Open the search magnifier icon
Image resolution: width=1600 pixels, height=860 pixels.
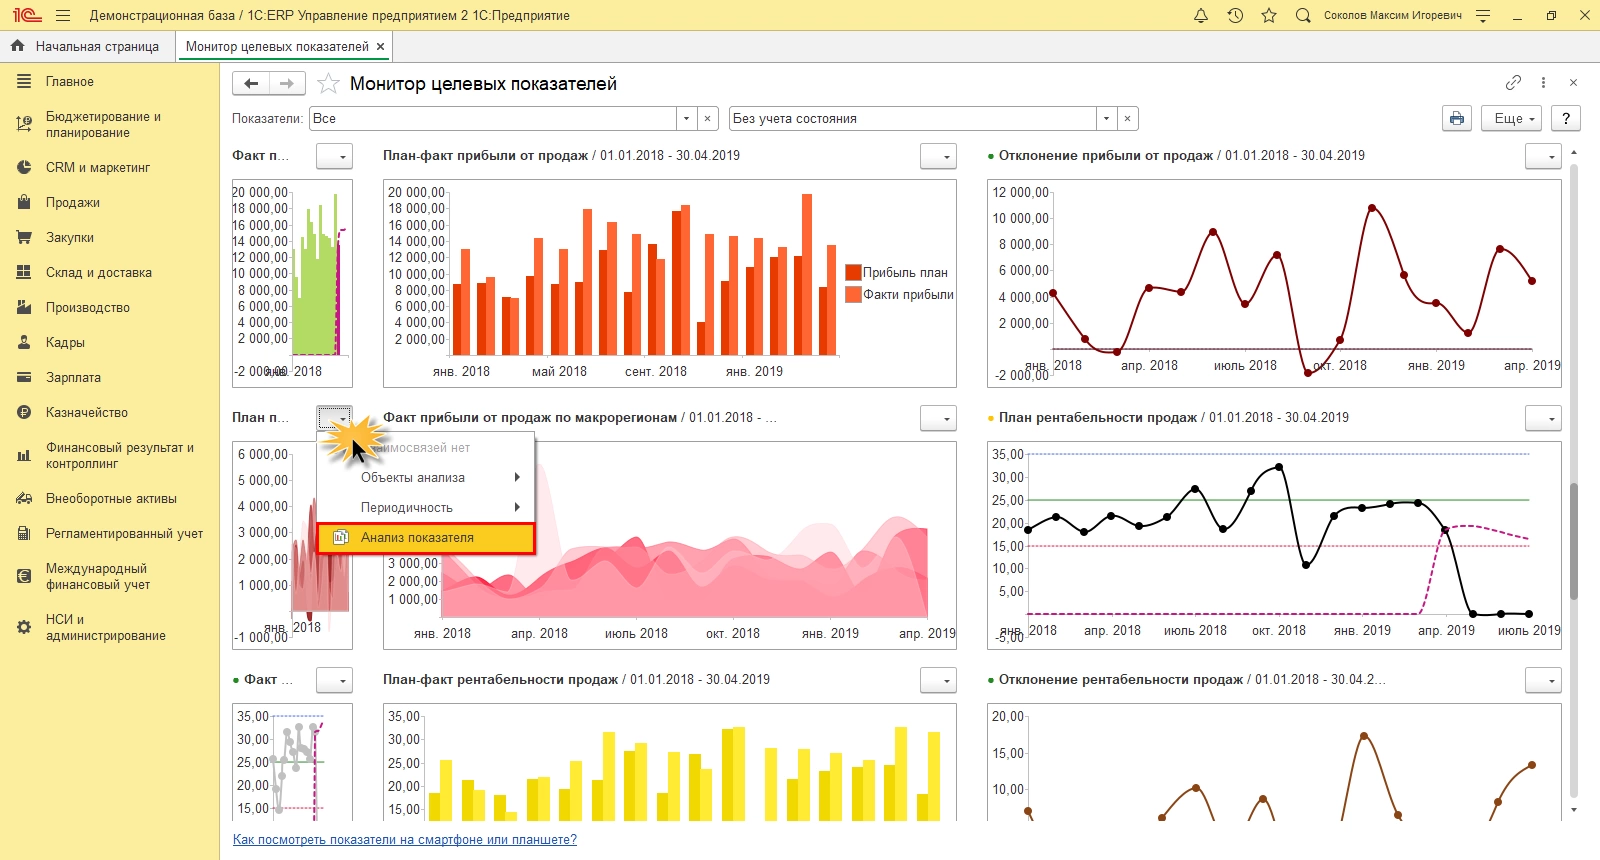[x=1302, y=15]
